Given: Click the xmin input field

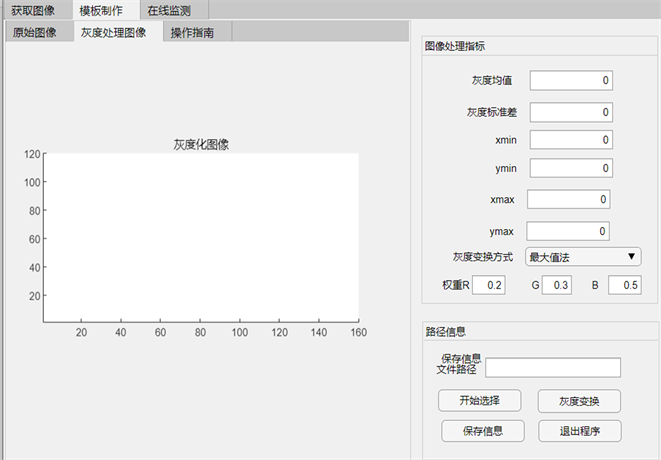Looking at the screenshot, I should [x=570, y=140].
